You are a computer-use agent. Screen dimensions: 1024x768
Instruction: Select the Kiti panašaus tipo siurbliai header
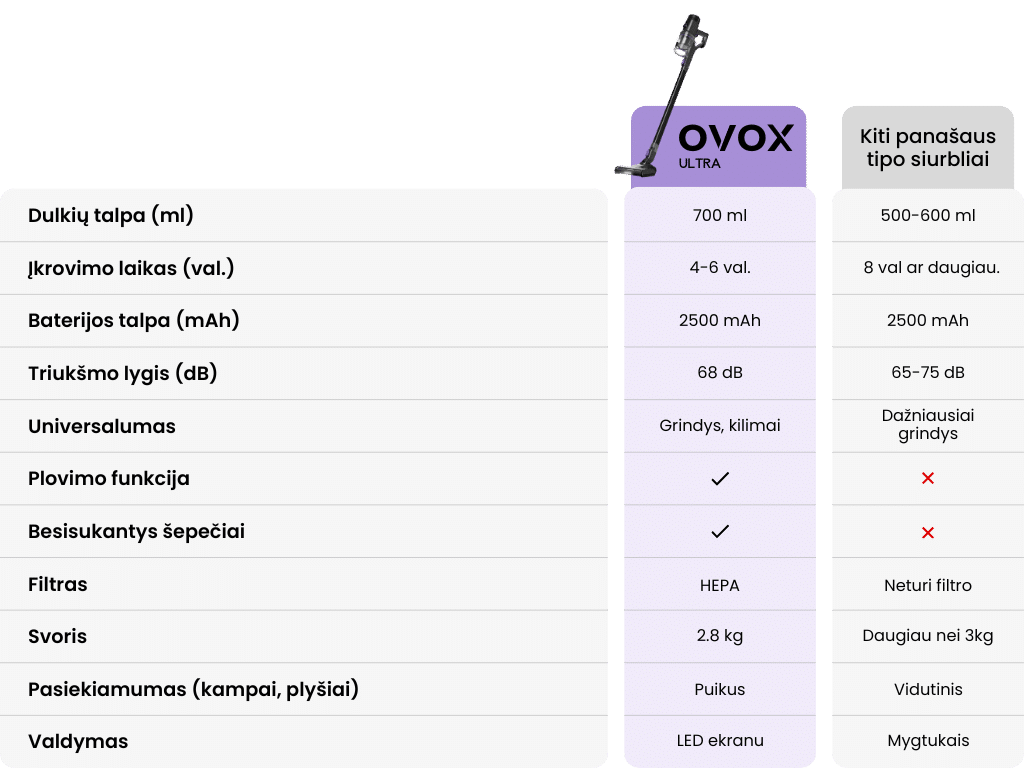tap(927, 147)
